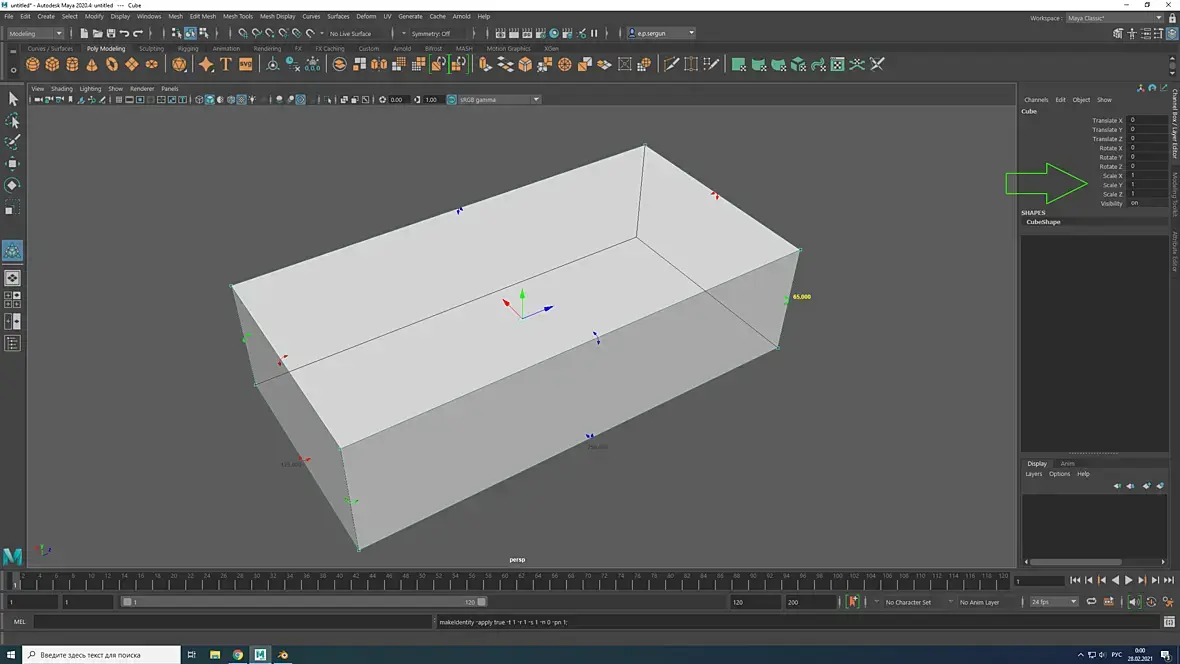The width and height of the screenshot is (1180, 664).
Task: Expand the 24 fps frame rate dropdown
Action: (x=1054, y=602)
